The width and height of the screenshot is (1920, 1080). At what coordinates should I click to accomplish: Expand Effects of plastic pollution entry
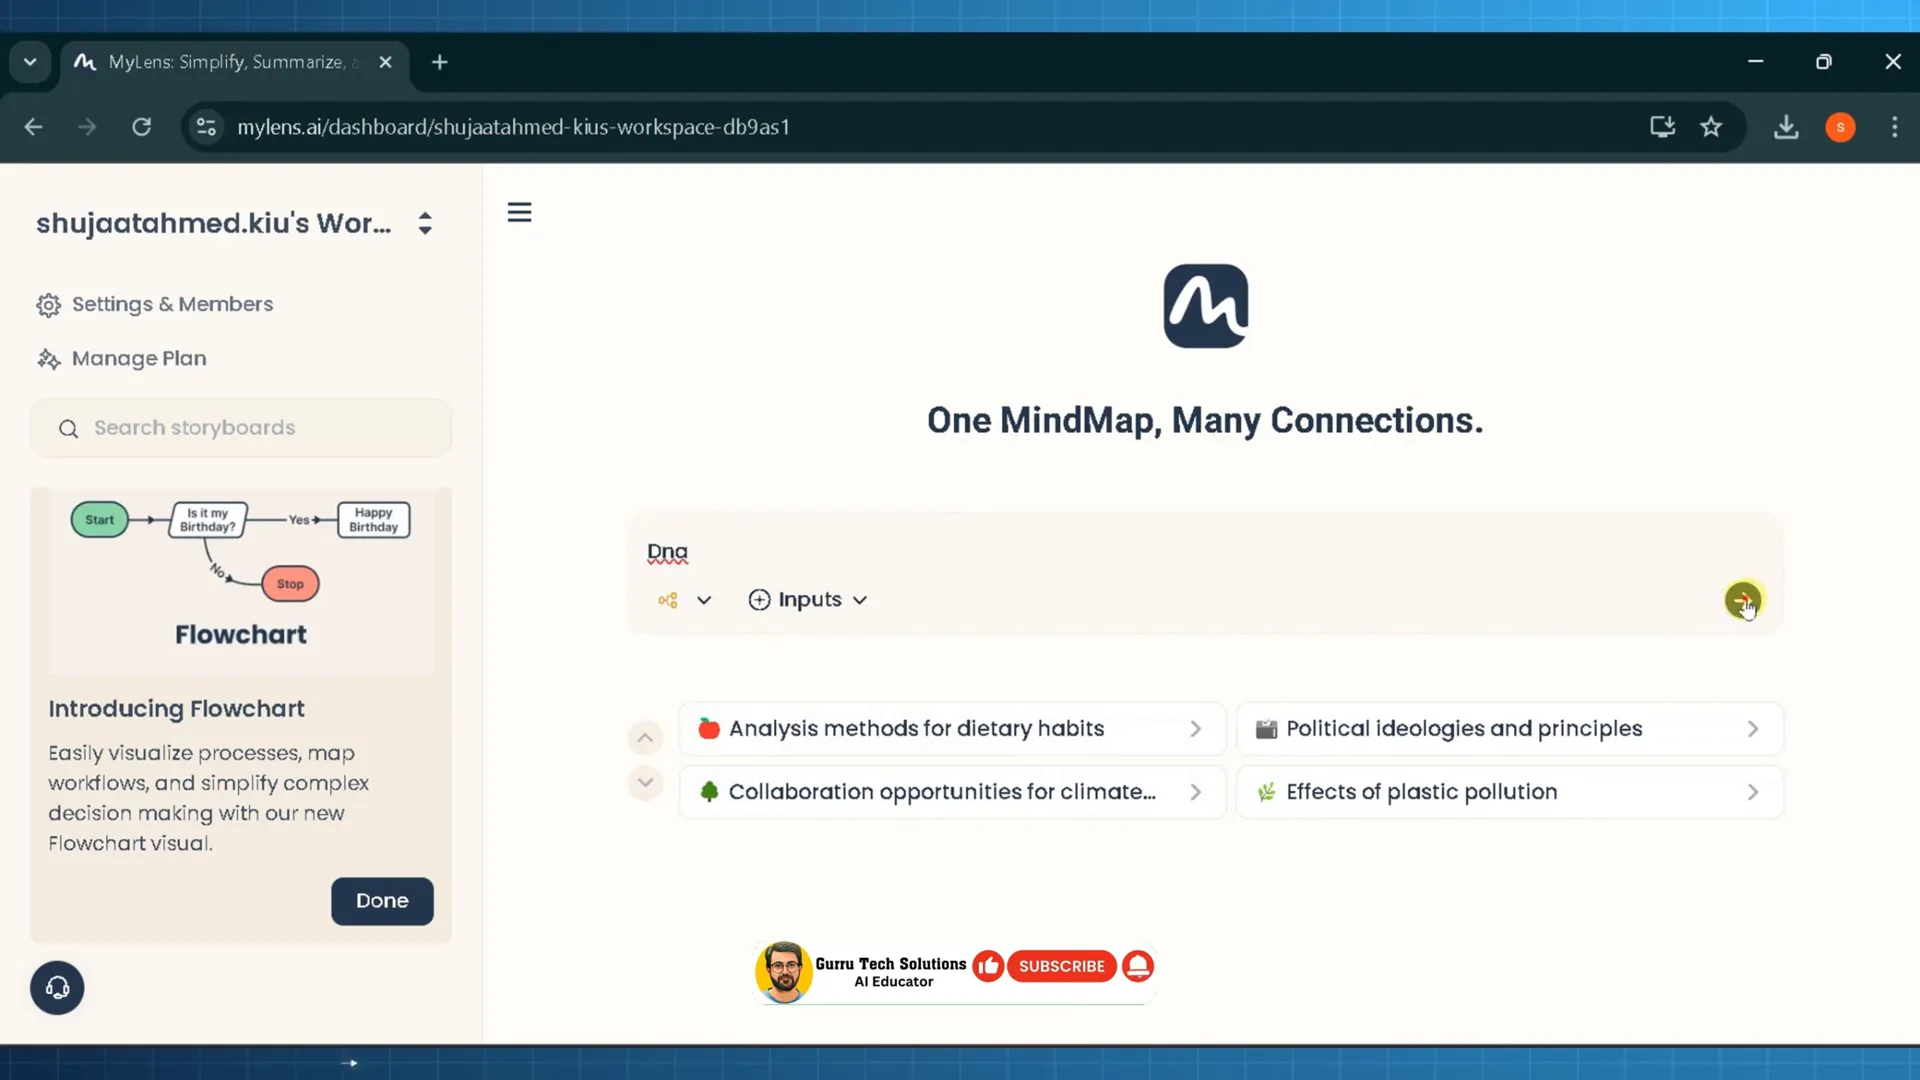pos(1754,791)
